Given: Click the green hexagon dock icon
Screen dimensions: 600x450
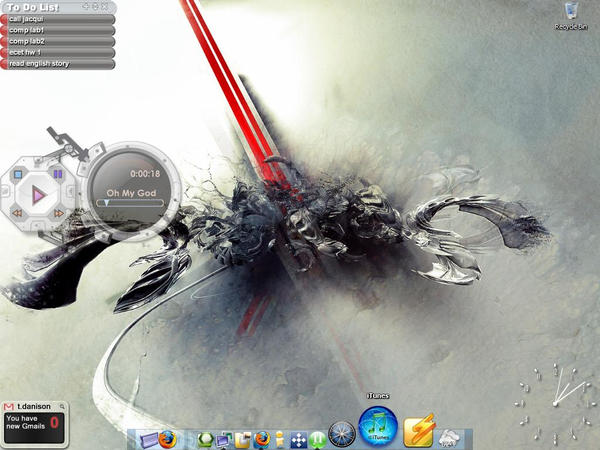Looking at the screenshot, I should click(205, 439).
